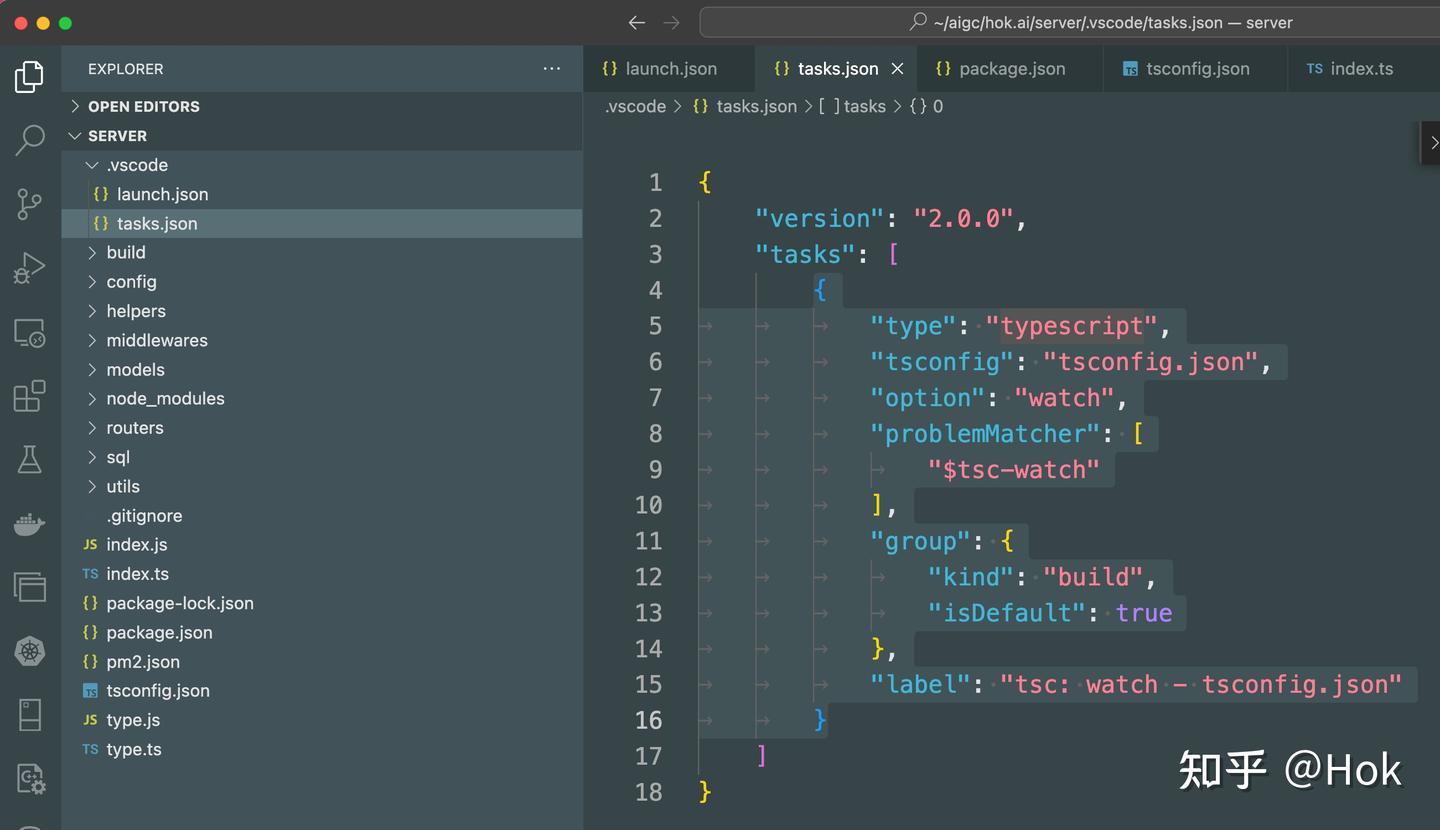Open tsconfig.json from the file tree

tap(157, 690)
